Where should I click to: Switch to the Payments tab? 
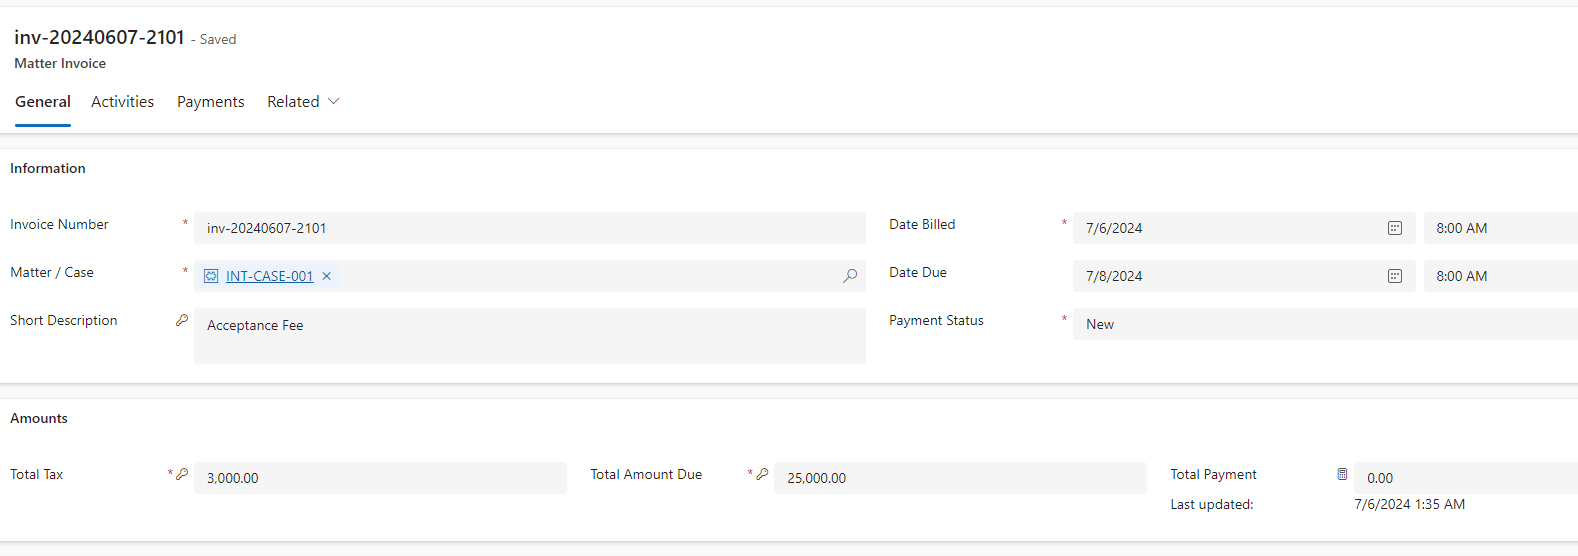(210, 102)
